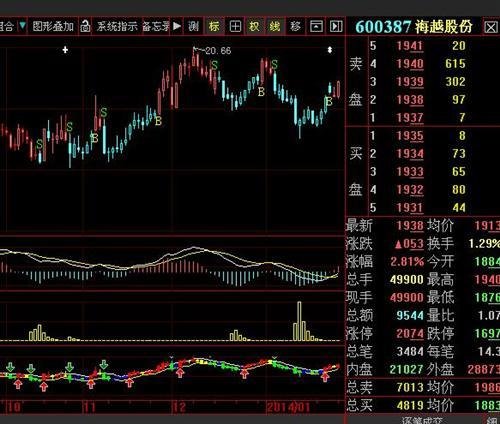
Task: Click the 总卖 value 7013
Action: pos(410,387)
